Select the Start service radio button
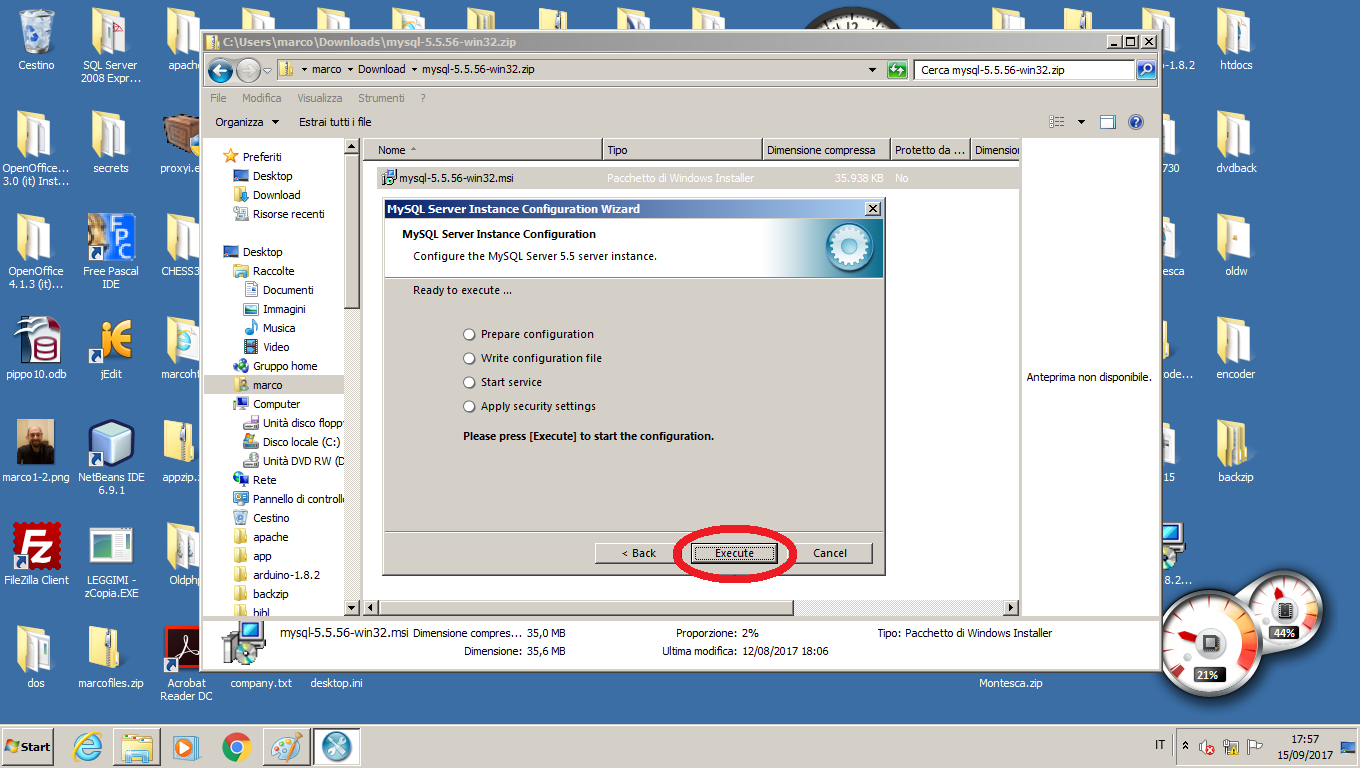Image resolution: width=1360 pixels, height=768 pixels. 470,382
